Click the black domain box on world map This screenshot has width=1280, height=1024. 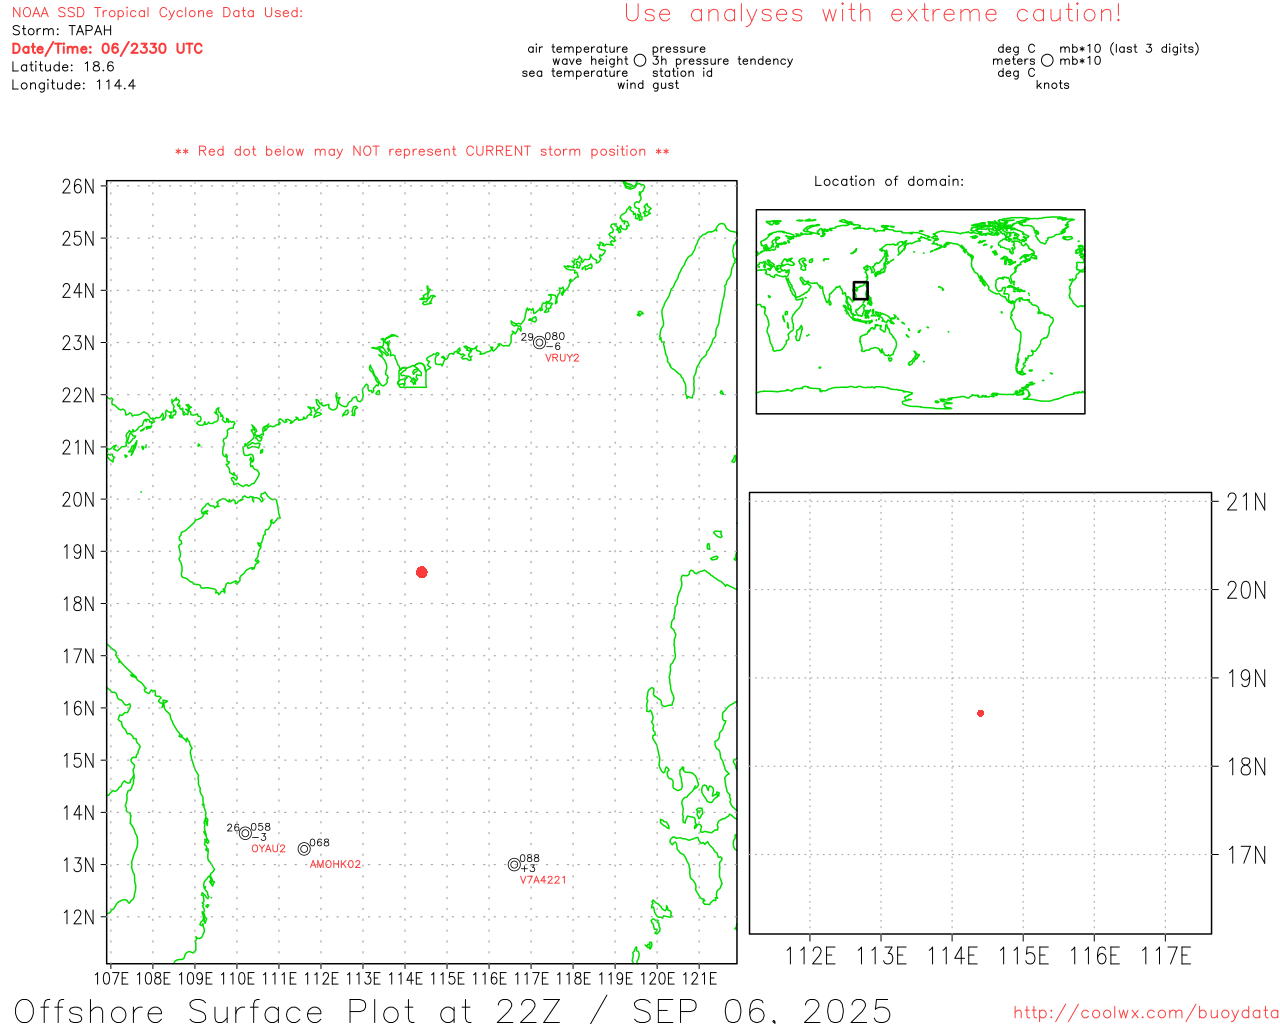(x=860, y=291)
